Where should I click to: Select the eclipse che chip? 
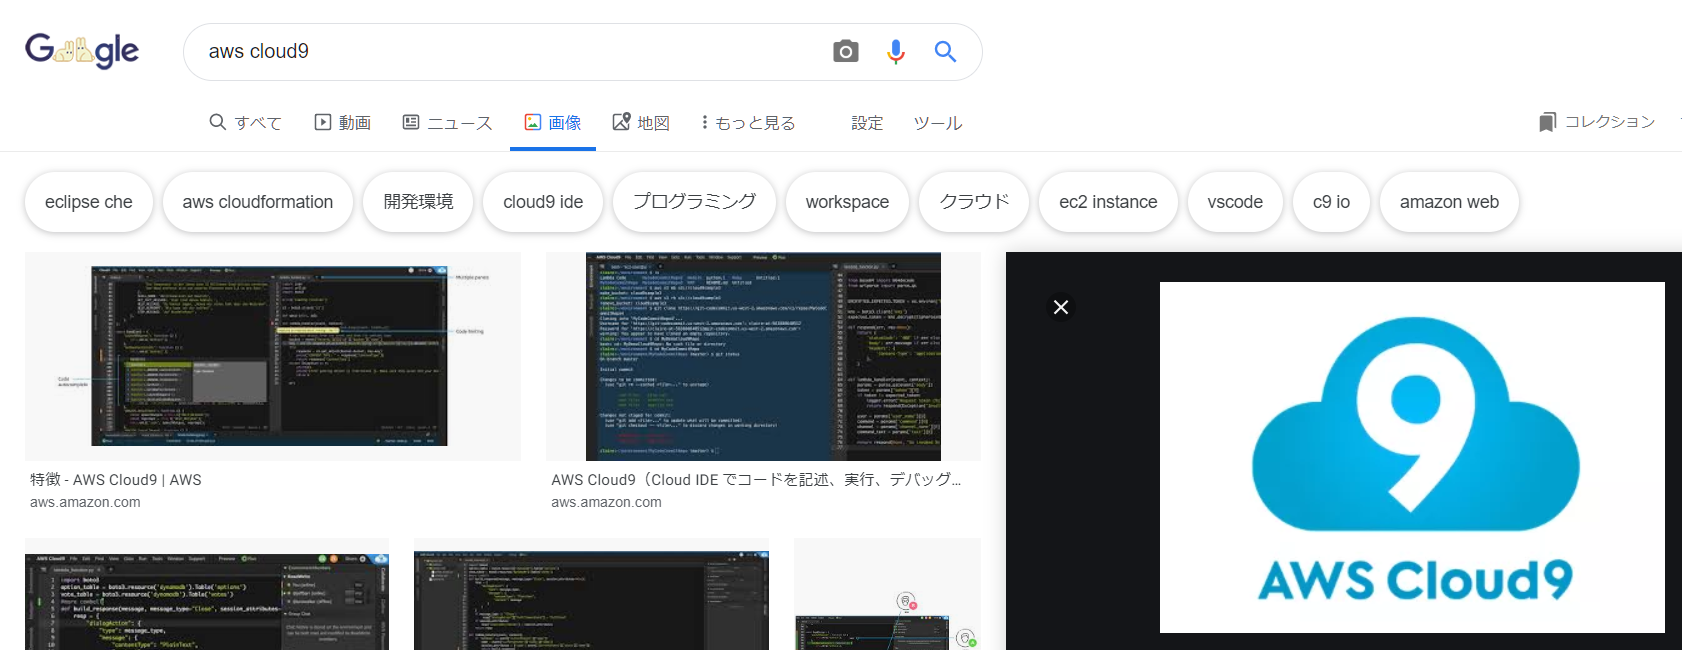pos(89,202)
